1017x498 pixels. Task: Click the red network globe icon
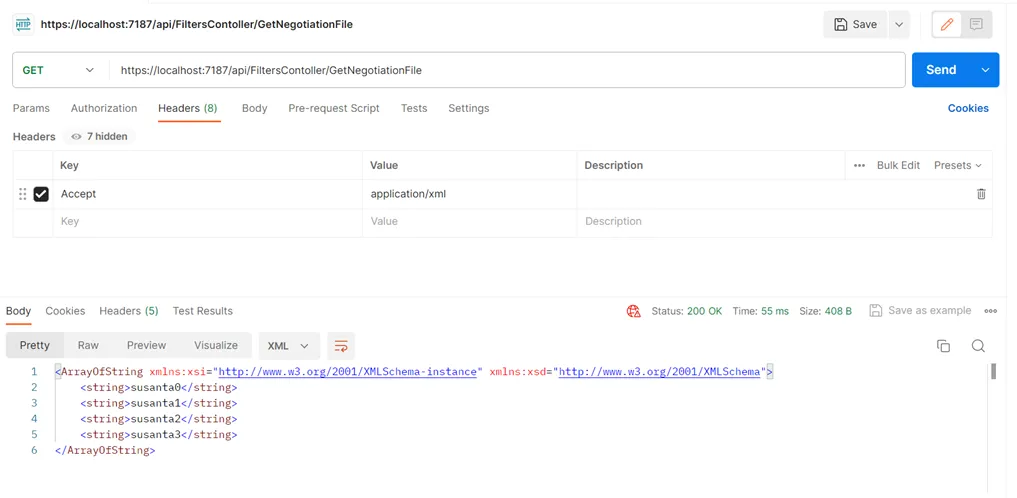click(633, 311)
